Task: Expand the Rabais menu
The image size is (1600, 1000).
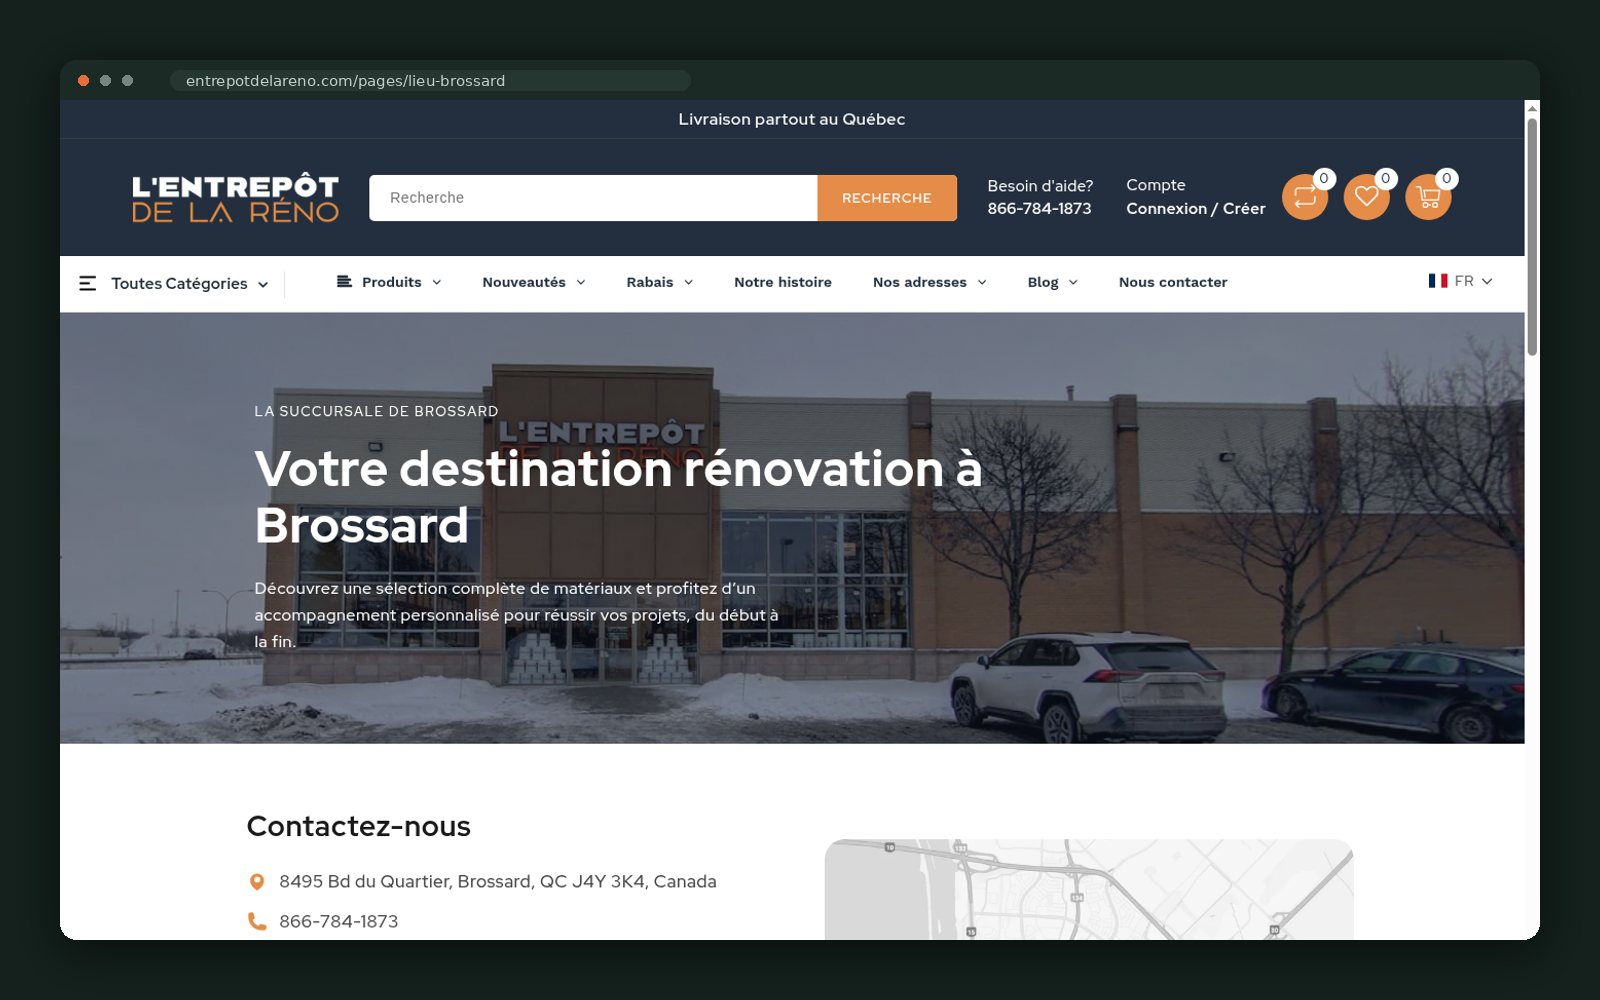Action: (x=660, y=283)
